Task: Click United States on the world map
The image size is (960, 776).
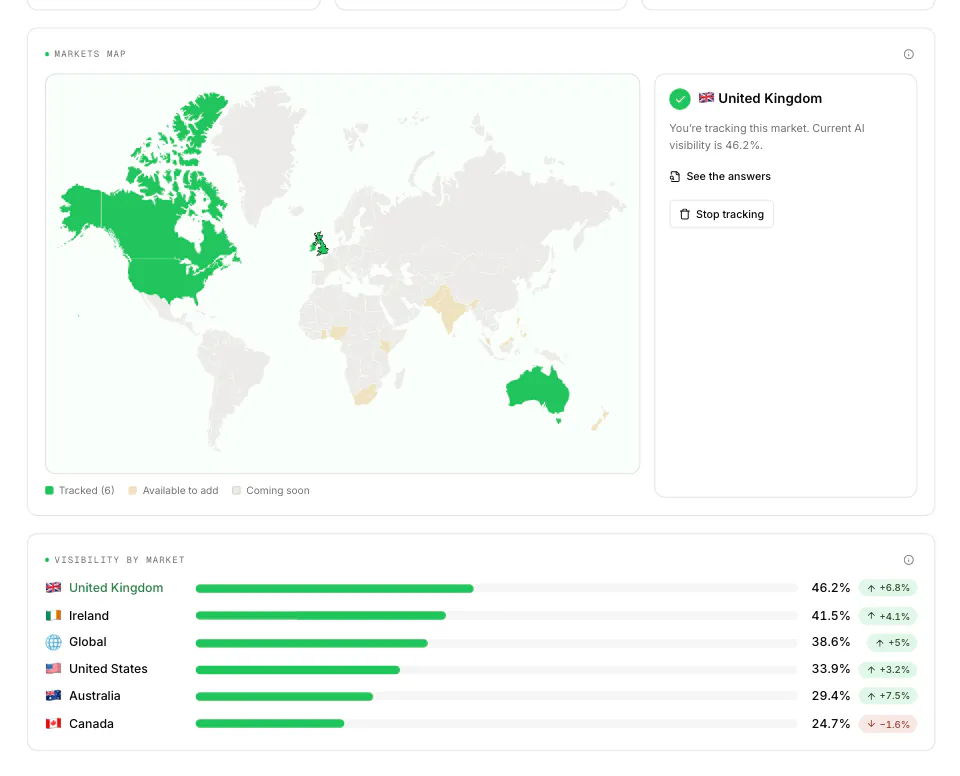Action: pos(165,279)
